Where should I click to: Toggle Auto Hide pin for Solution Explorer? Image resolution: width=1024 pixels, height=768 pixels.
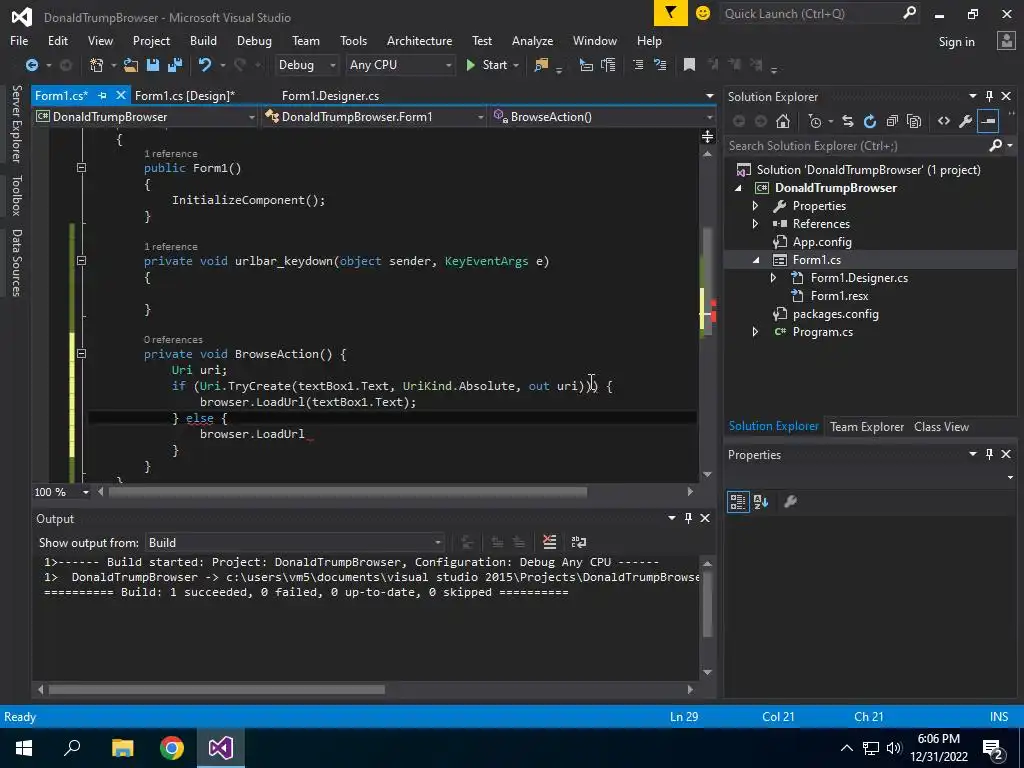pyautogui.click(x=989, y=96)
